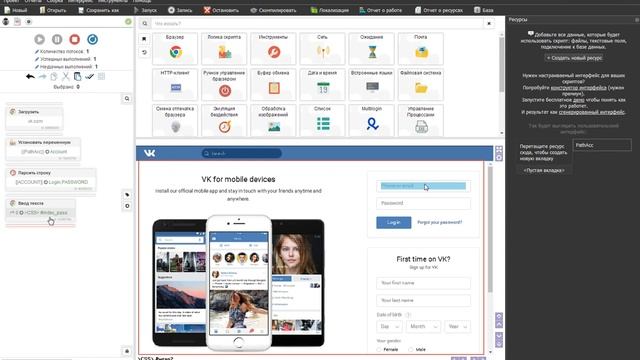This screenshot has width=640, height=360.
Task: Open the Браузер actions module
Action: [x=175, y=49]
